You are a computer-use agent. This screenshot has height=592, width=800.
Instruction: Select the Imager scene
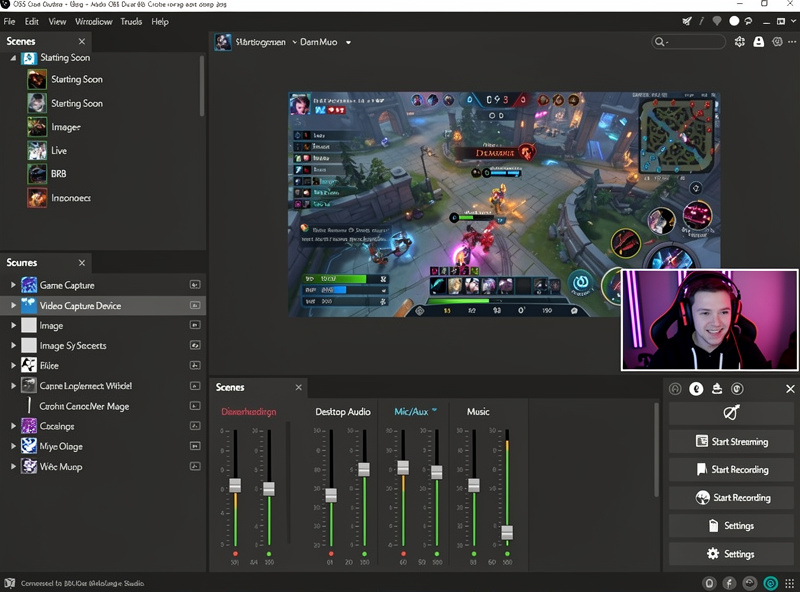[x=65, y=127]
